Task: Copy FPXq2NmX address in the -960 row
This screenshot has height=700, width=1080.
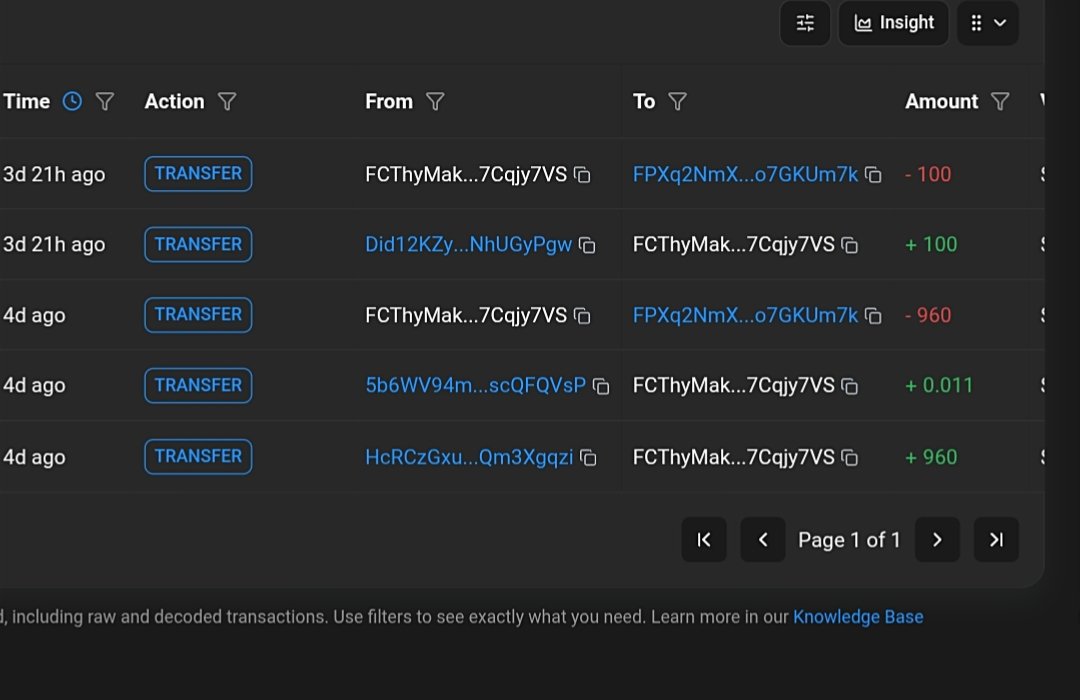Action: pos(873,316)
